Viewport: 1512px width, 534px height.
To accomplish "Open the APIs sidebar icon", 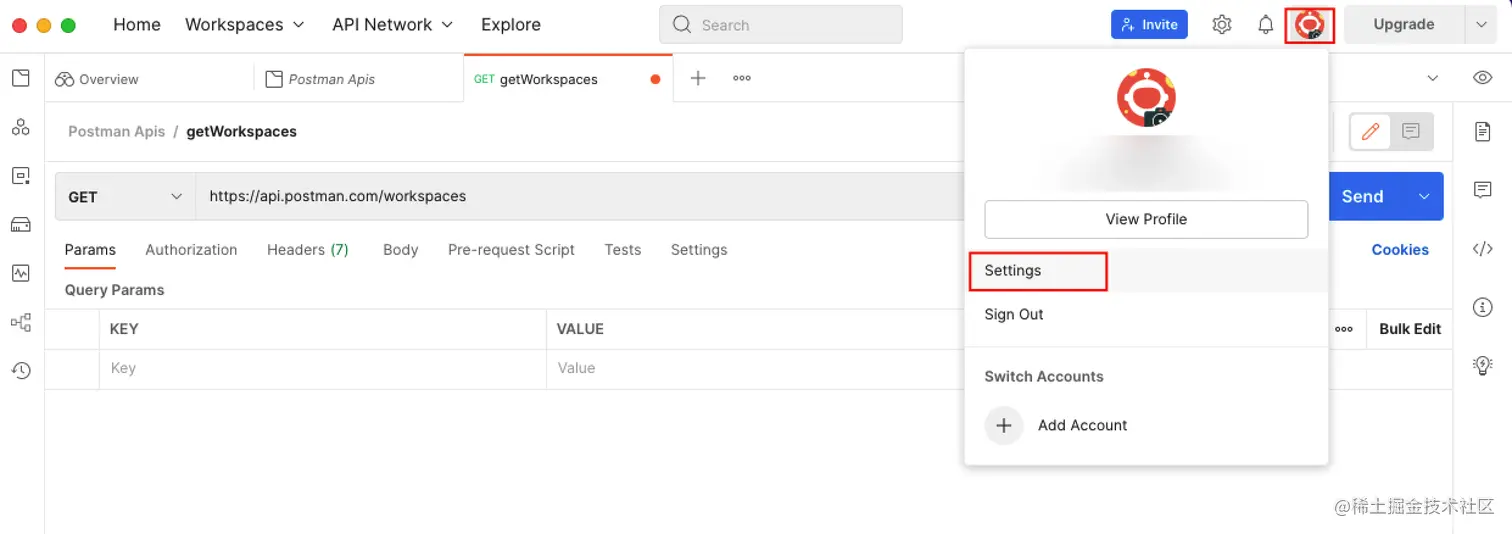I will pyautogui.click(x=21, y=127).
